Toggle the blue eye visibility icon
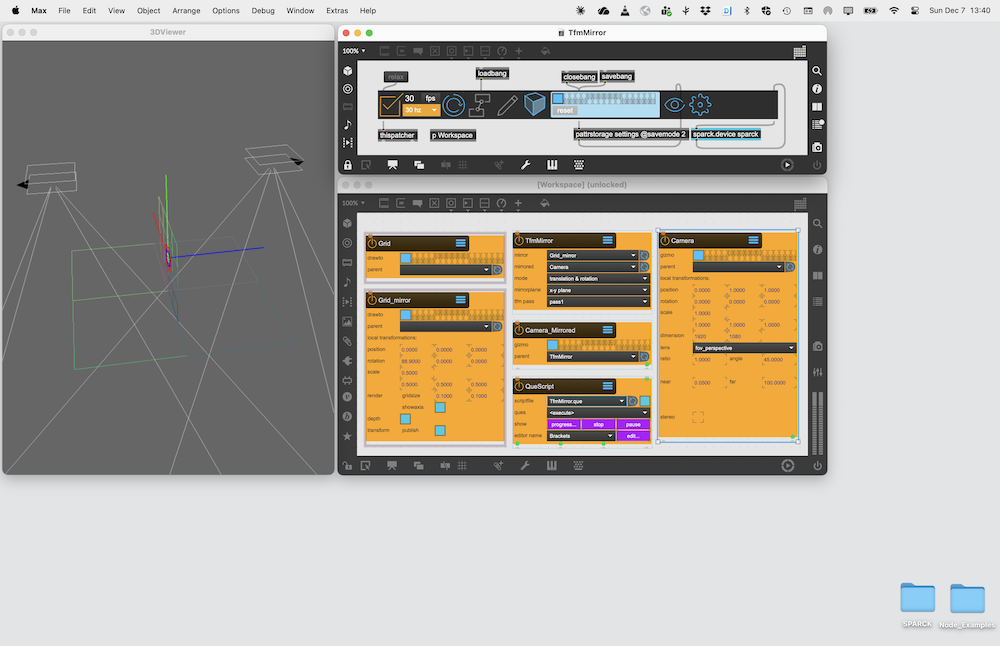 click(x=675, y=104)
